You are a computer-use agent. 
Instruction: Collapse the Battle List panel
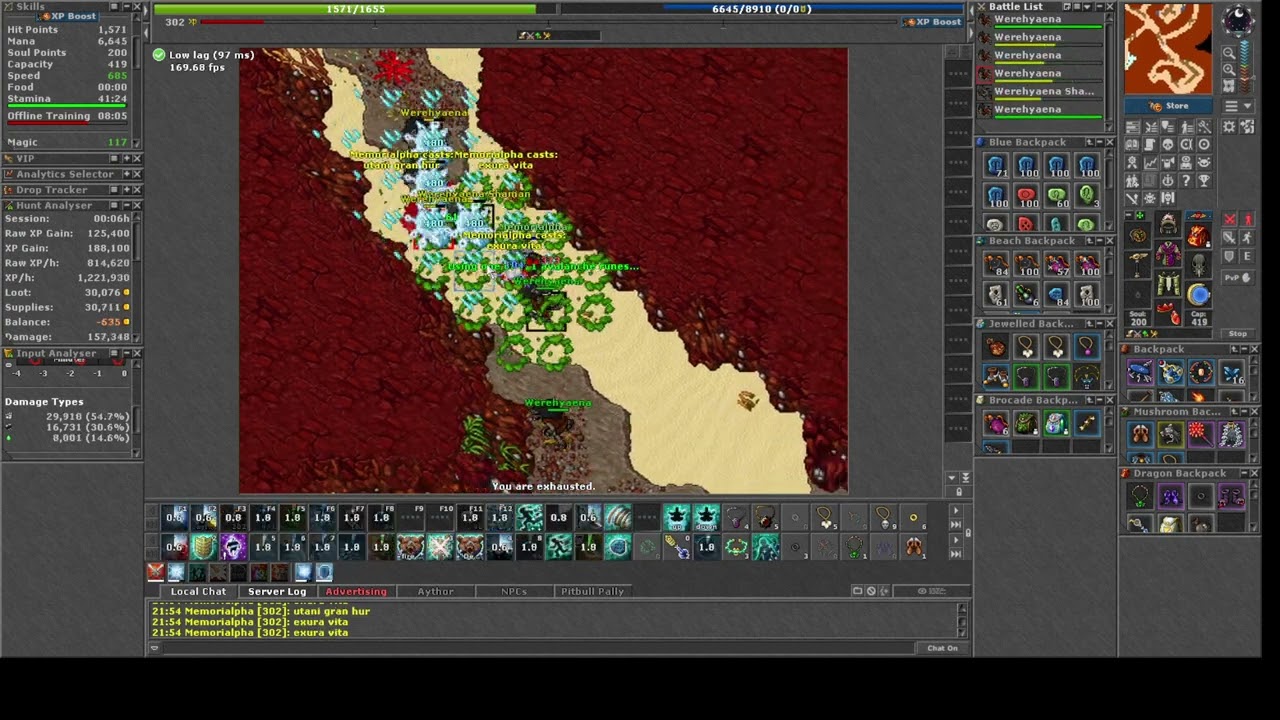1100,7
